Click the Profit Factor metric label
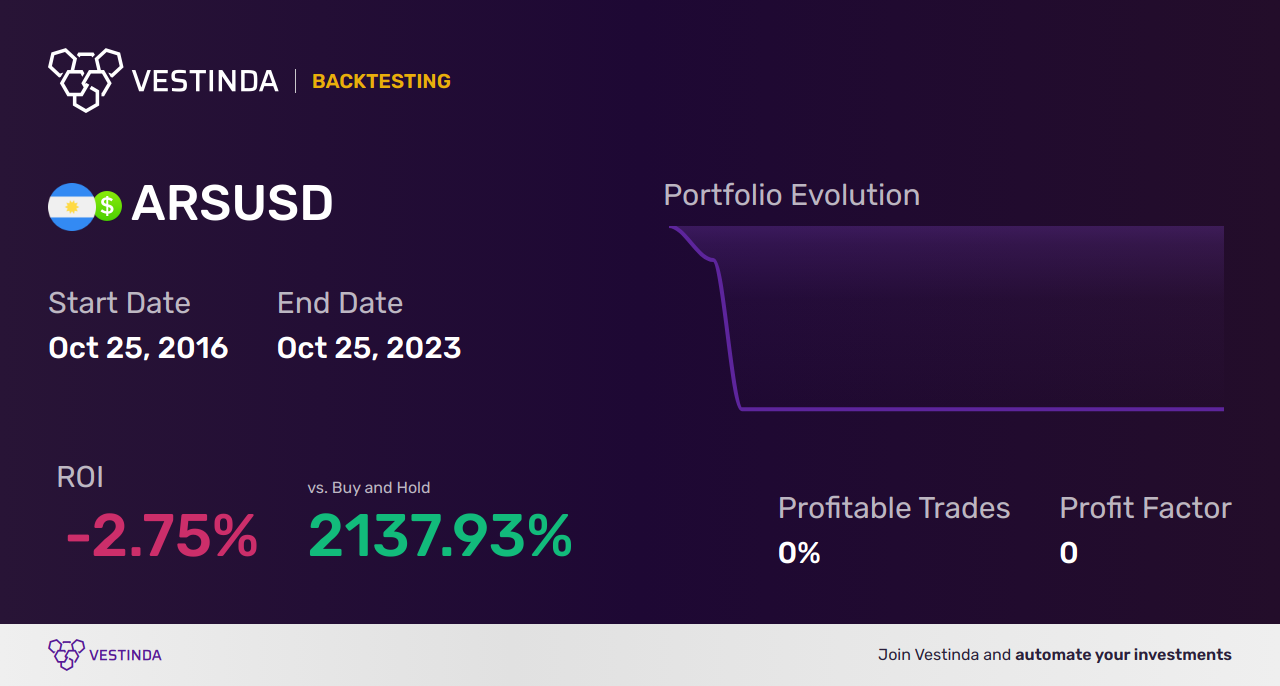Viewport: 1280px width, 686px height. [1145, 508]
